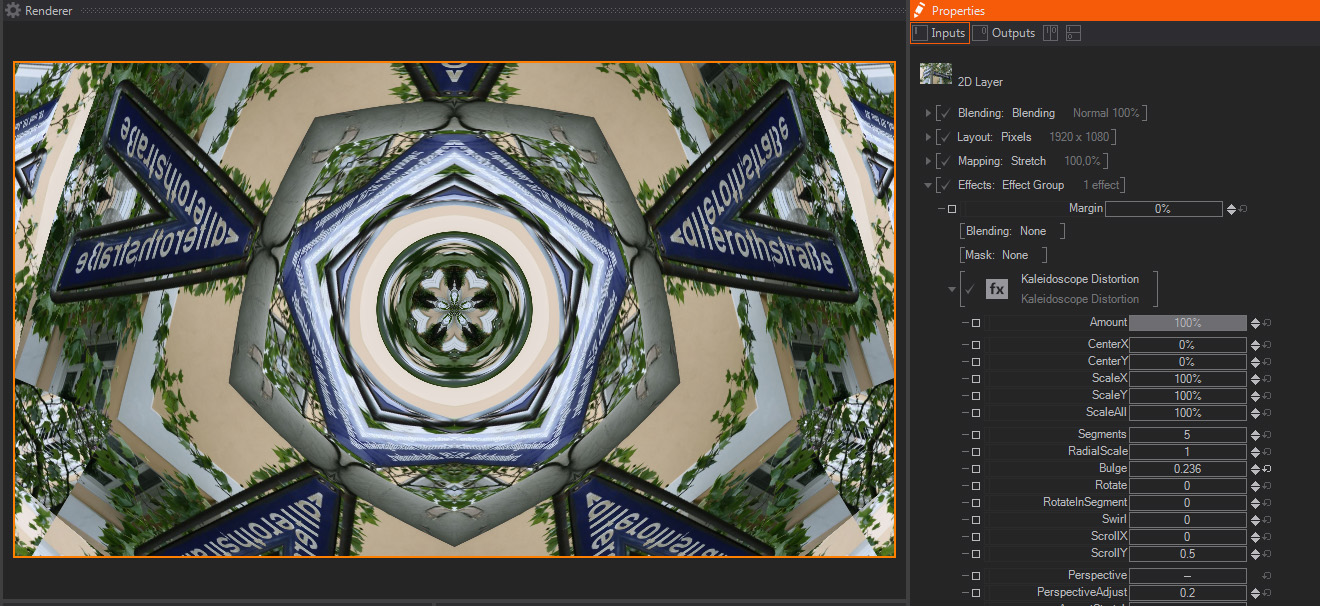1320x606 pixels.
Task: Click the fx icon of Kaleidoscope Distortion
Action: click(997, 289)
